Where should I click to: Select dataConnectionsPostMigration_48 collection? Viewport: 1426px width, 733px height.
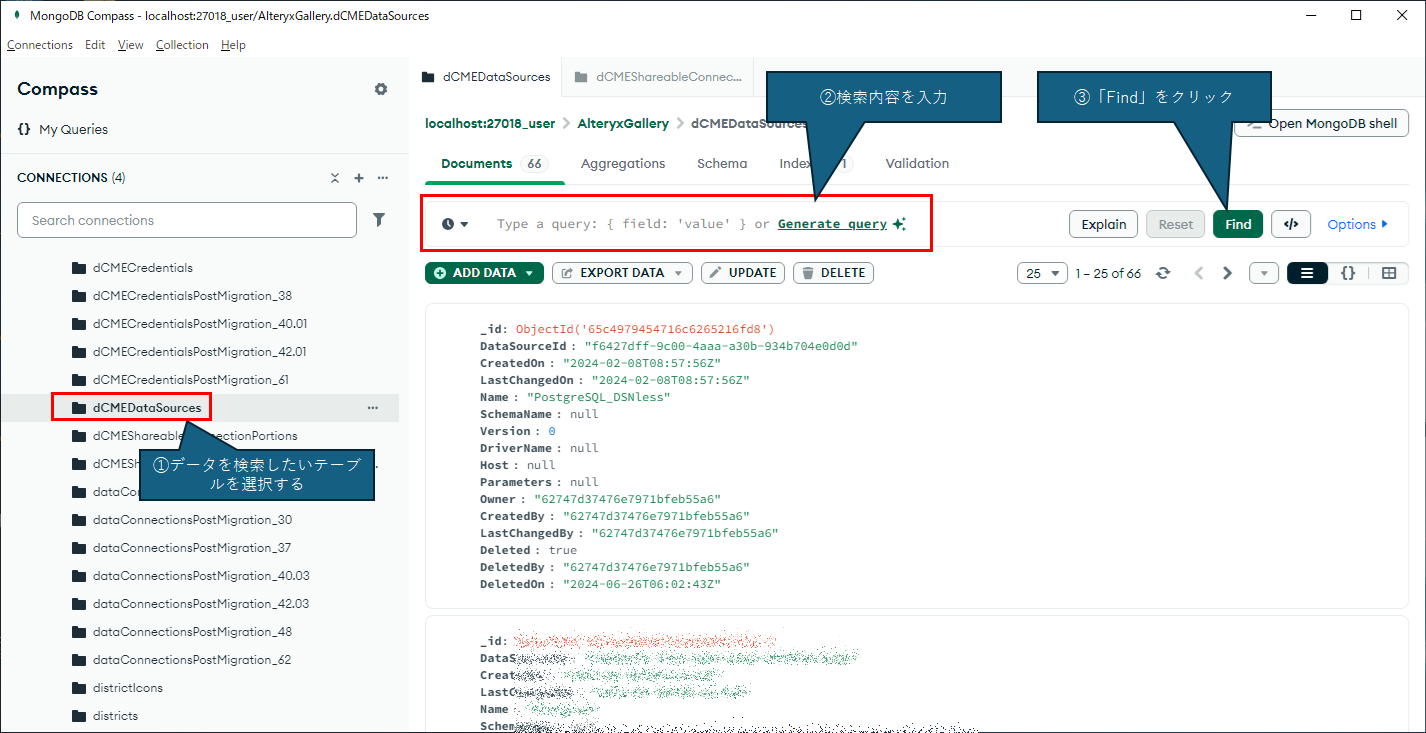click(x=192, y=632)
